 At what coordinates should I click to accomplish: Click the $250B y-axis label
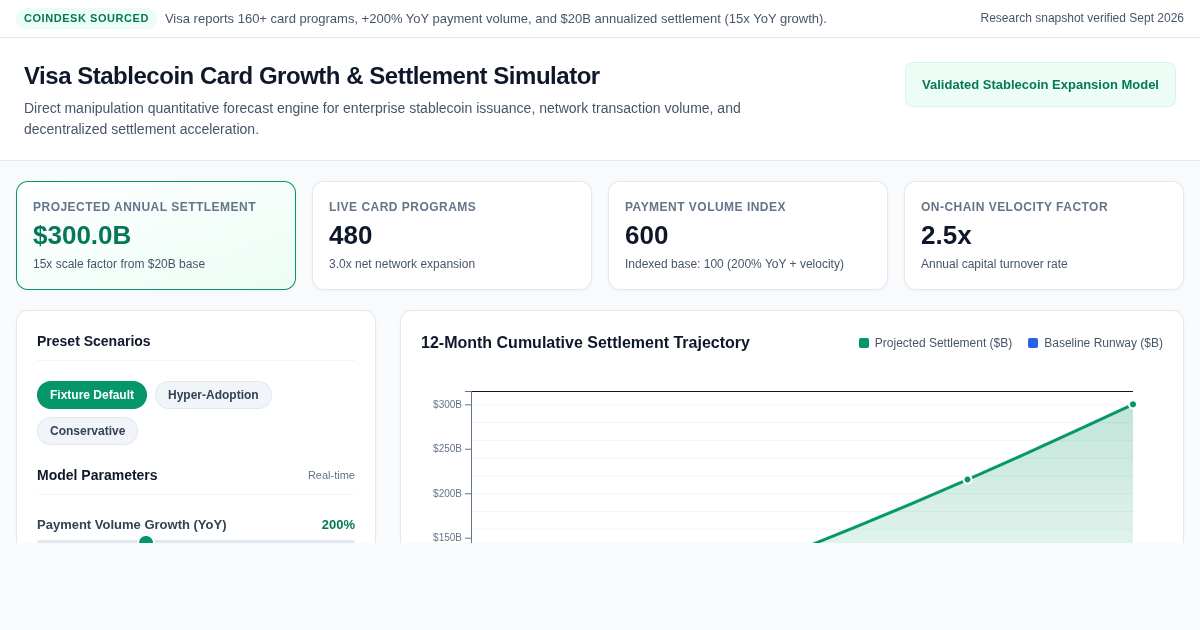click(x=447, y=448)
